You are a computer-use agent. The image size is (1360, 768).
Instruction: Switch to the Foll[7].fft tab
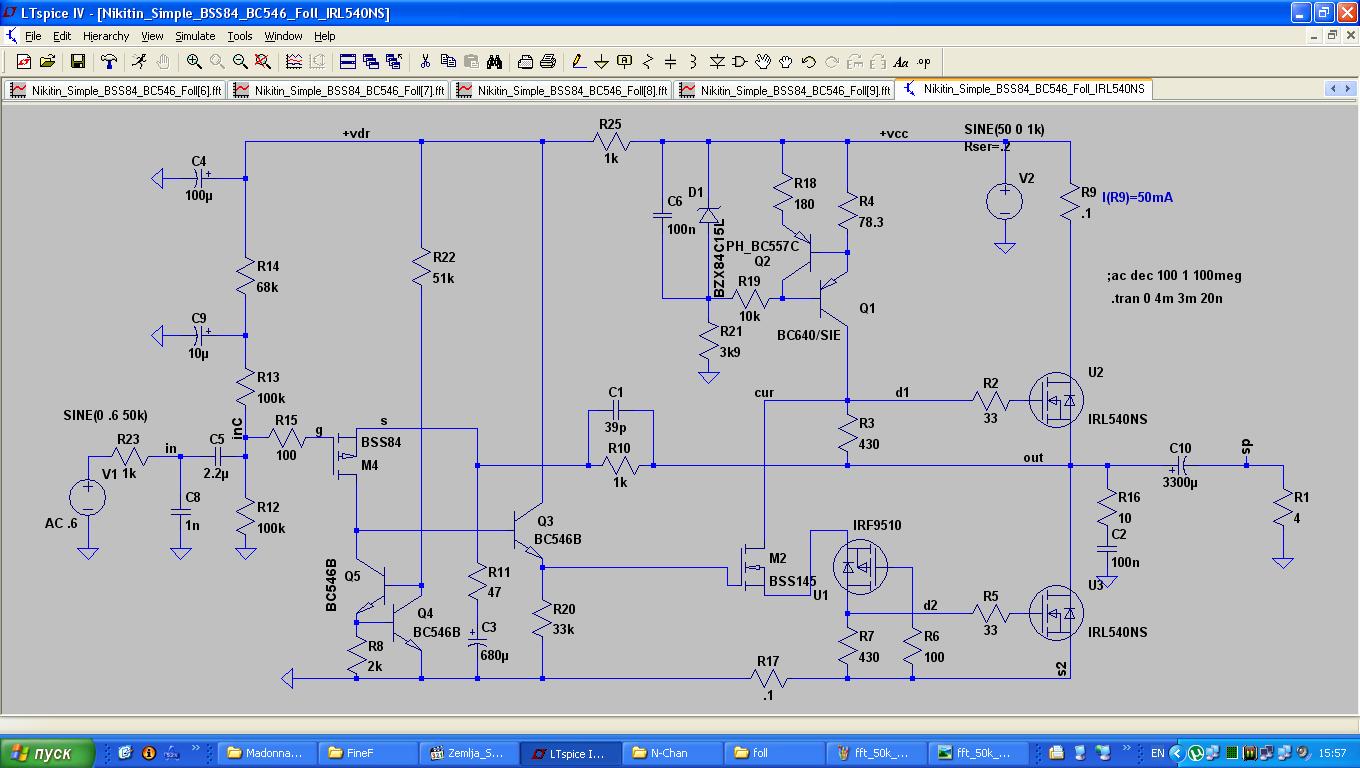[339, 89]
